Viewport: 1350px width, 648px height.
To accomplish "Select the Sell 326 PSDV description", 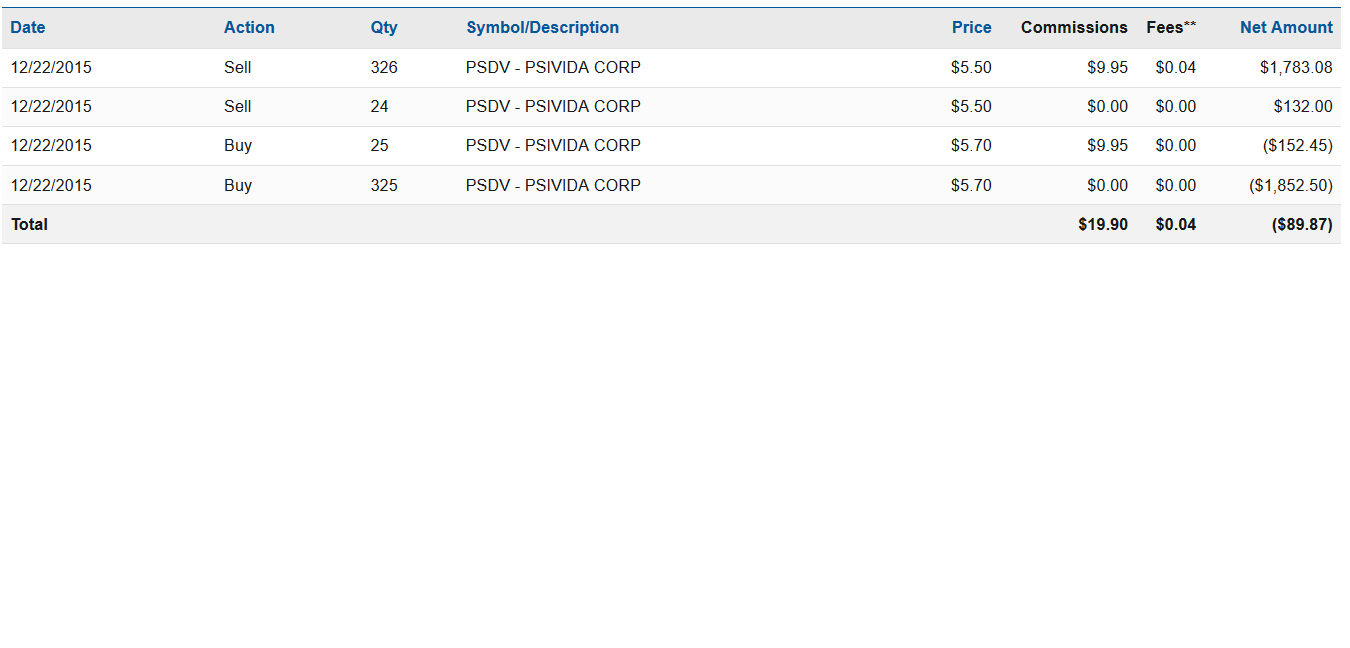I will (x=553, y=68).
